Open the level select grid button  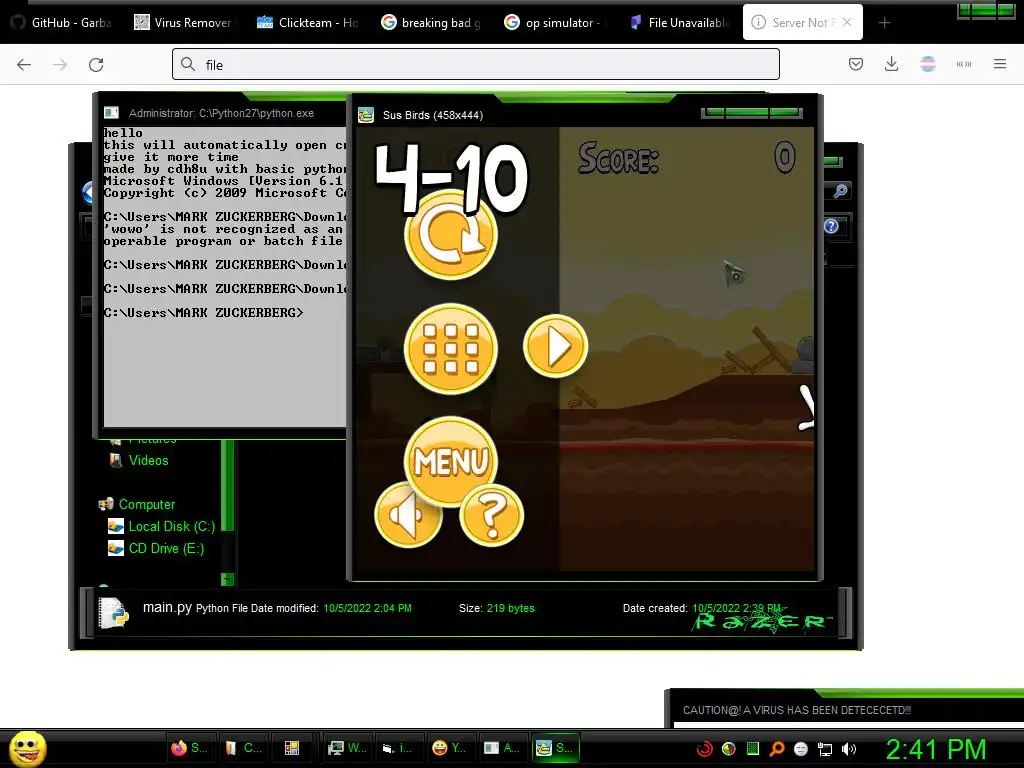451,348
